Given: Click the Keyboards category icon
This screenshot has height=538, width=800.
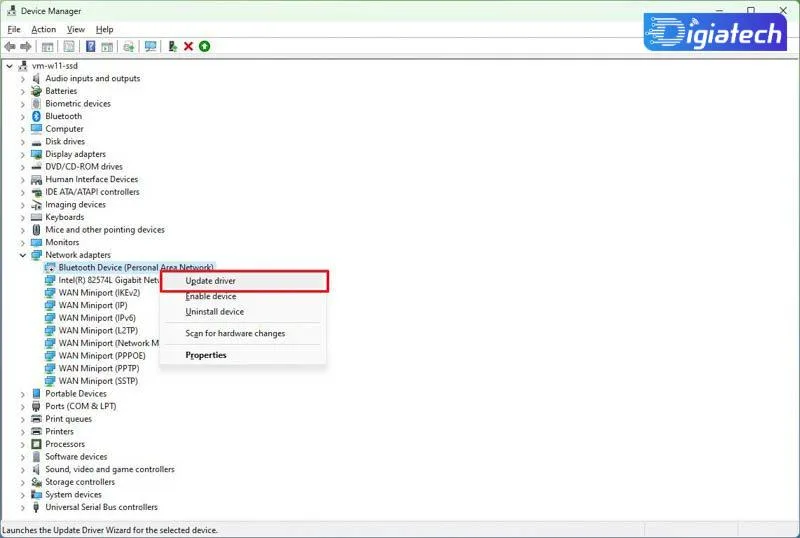Looking at the screenshot, I should pos(36,217).
